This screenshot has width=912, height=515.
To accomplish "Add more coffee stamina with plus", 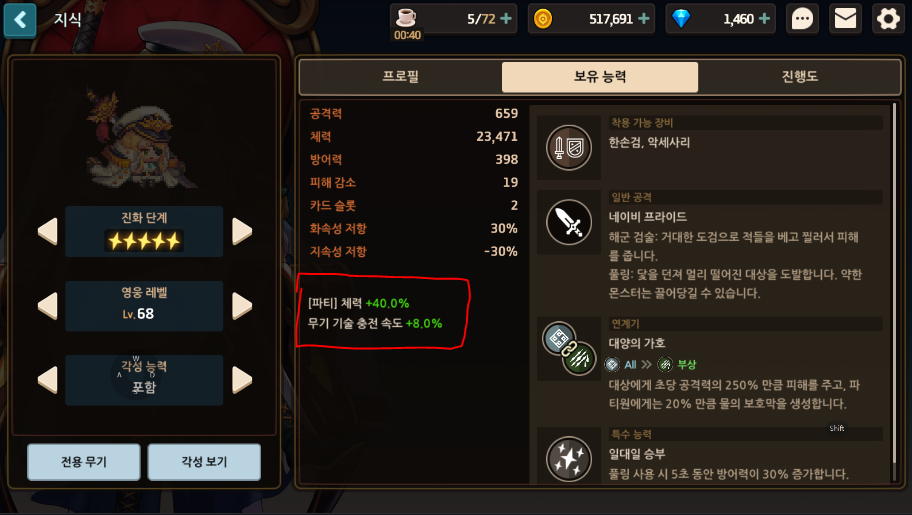I will (506, 19).
